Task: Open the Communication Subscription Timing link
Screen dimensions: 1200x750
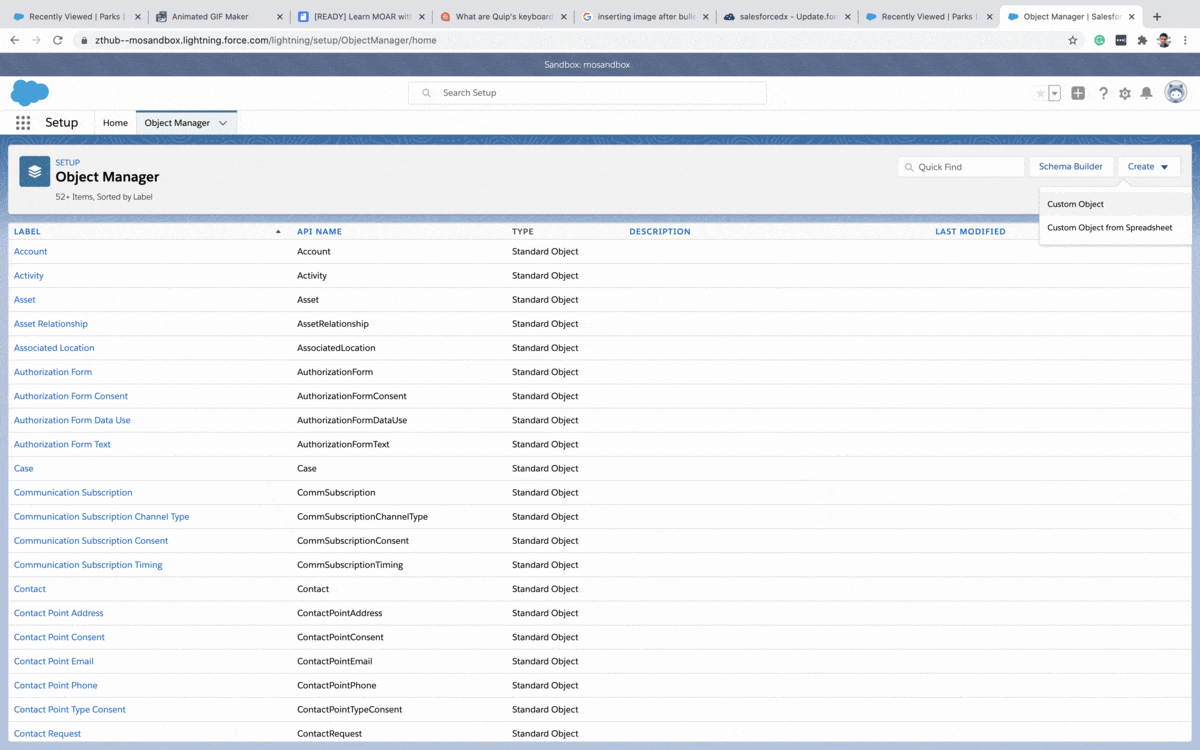Action: click(x=88, y=565)
